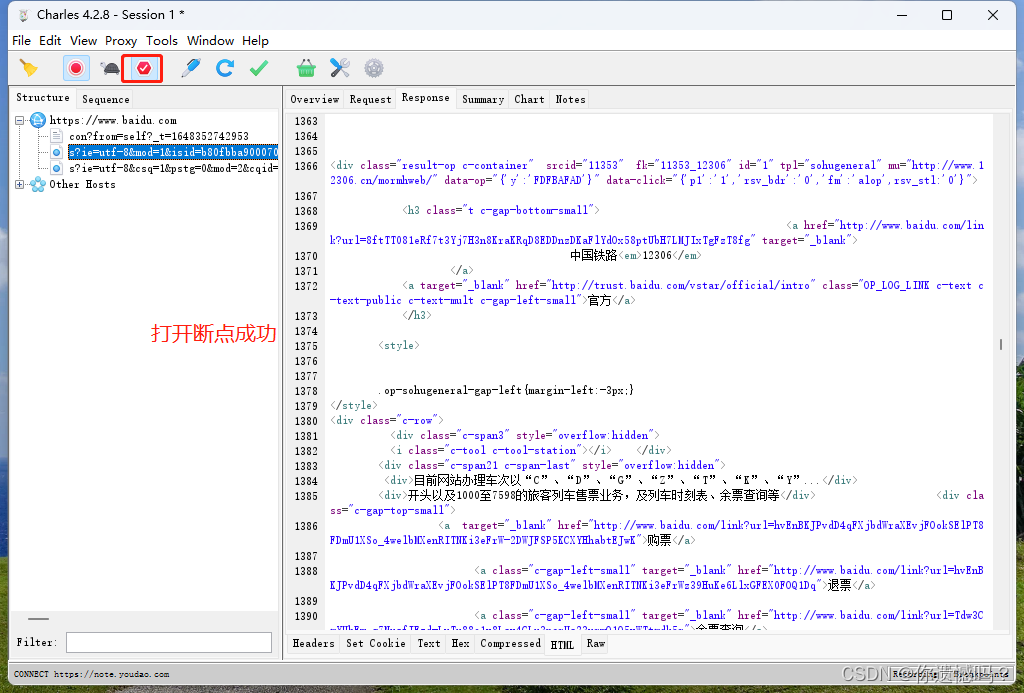Select the Other Hosts entry
Image resolution: width=1024 pixels, height=693 pixels.
point(82,184)
